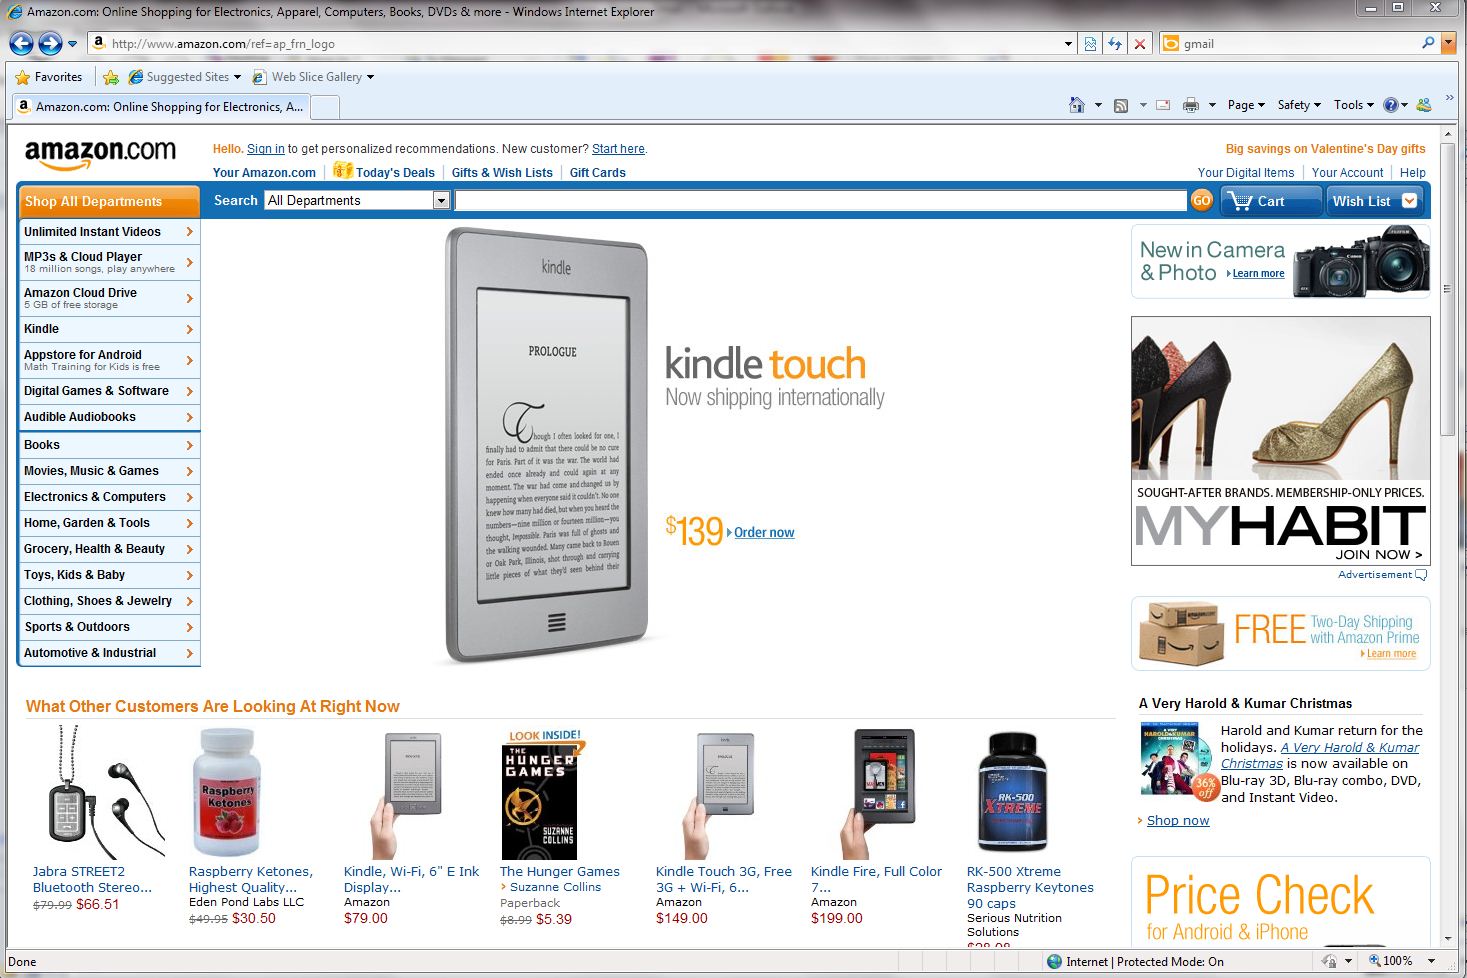Expand the Wish List dropdown arrow
This screenshot has width=1467, height=978.
click(x=1409, y=201)
